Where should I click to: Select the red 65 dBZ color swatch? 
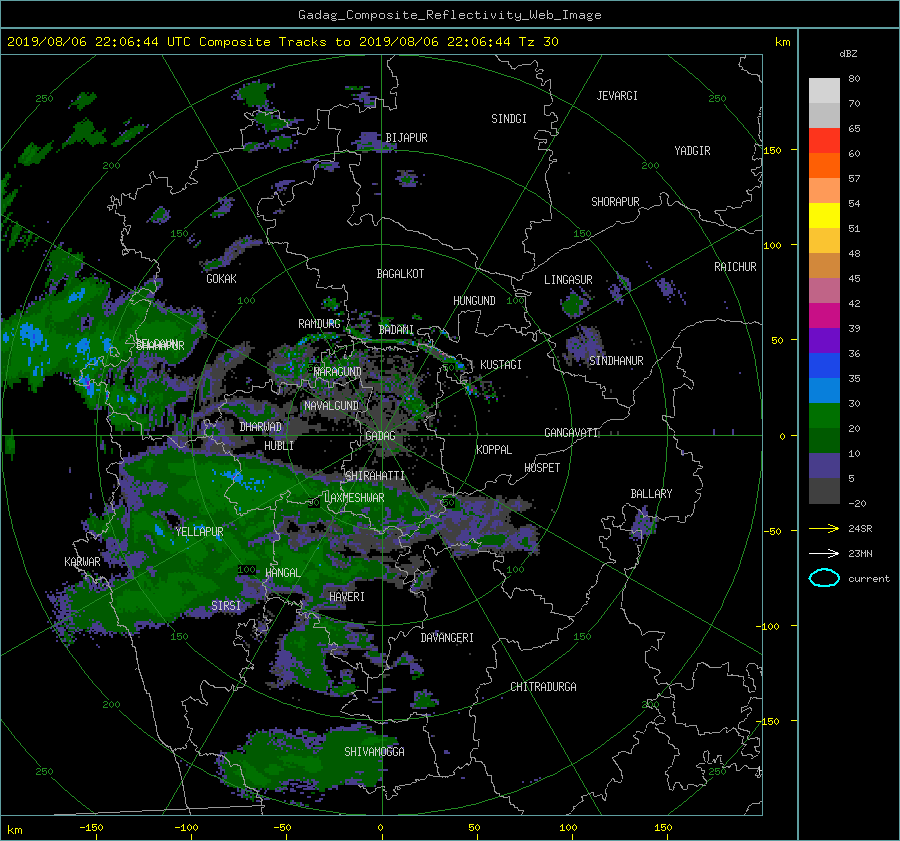coord(824,141)
